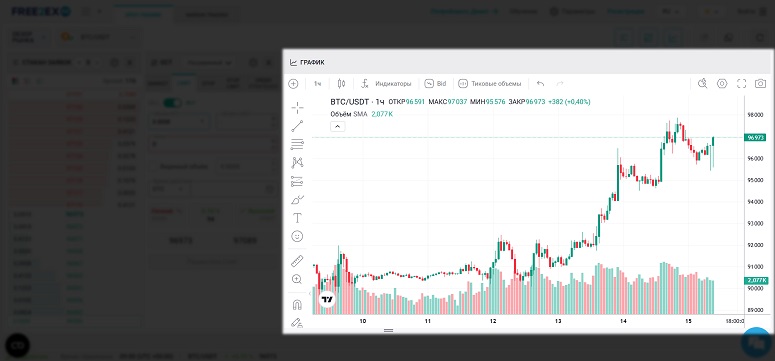Click the Тиковые объемы button
The height and width of the screenshot is (361, 775).
[489, 84]
